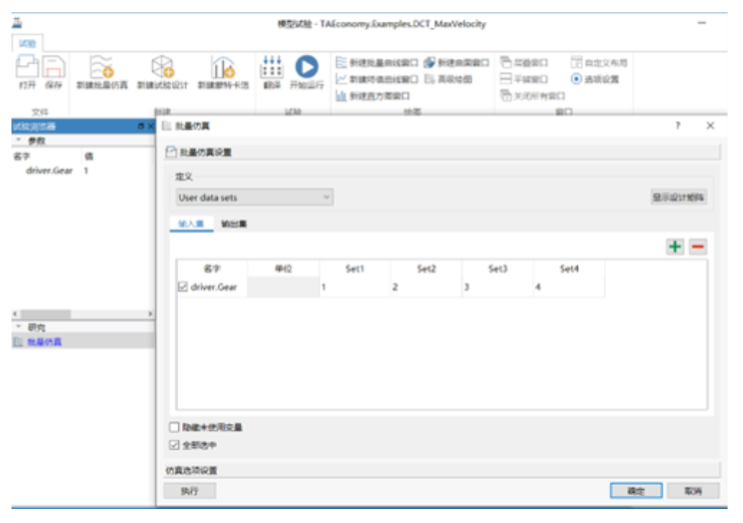Viewport: 743px width, 523px height.
Task: Open custom layout (自定义布局)
Action: click(x=599, y=63)
